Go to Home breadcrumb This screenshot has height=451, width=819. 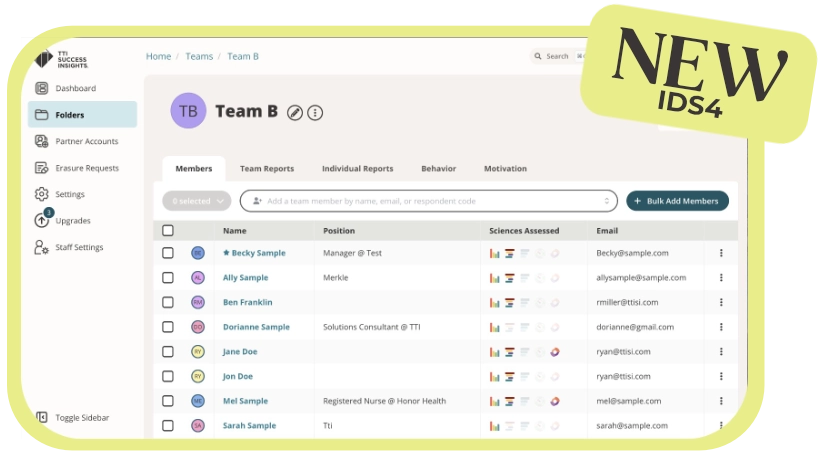[x=158, y=56]
